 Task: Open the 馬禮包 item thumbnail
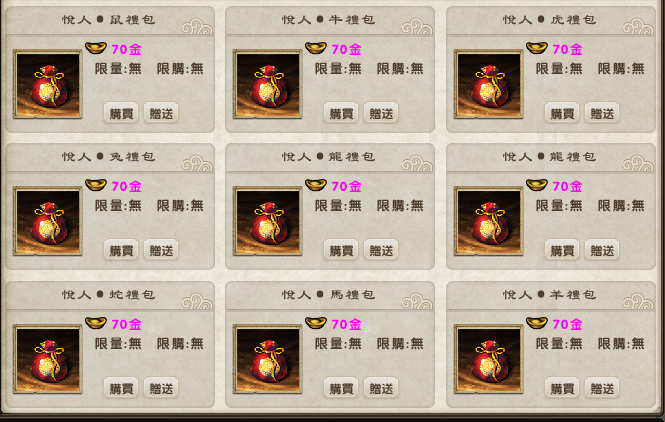pyautogui.click(x=268, y=359)
